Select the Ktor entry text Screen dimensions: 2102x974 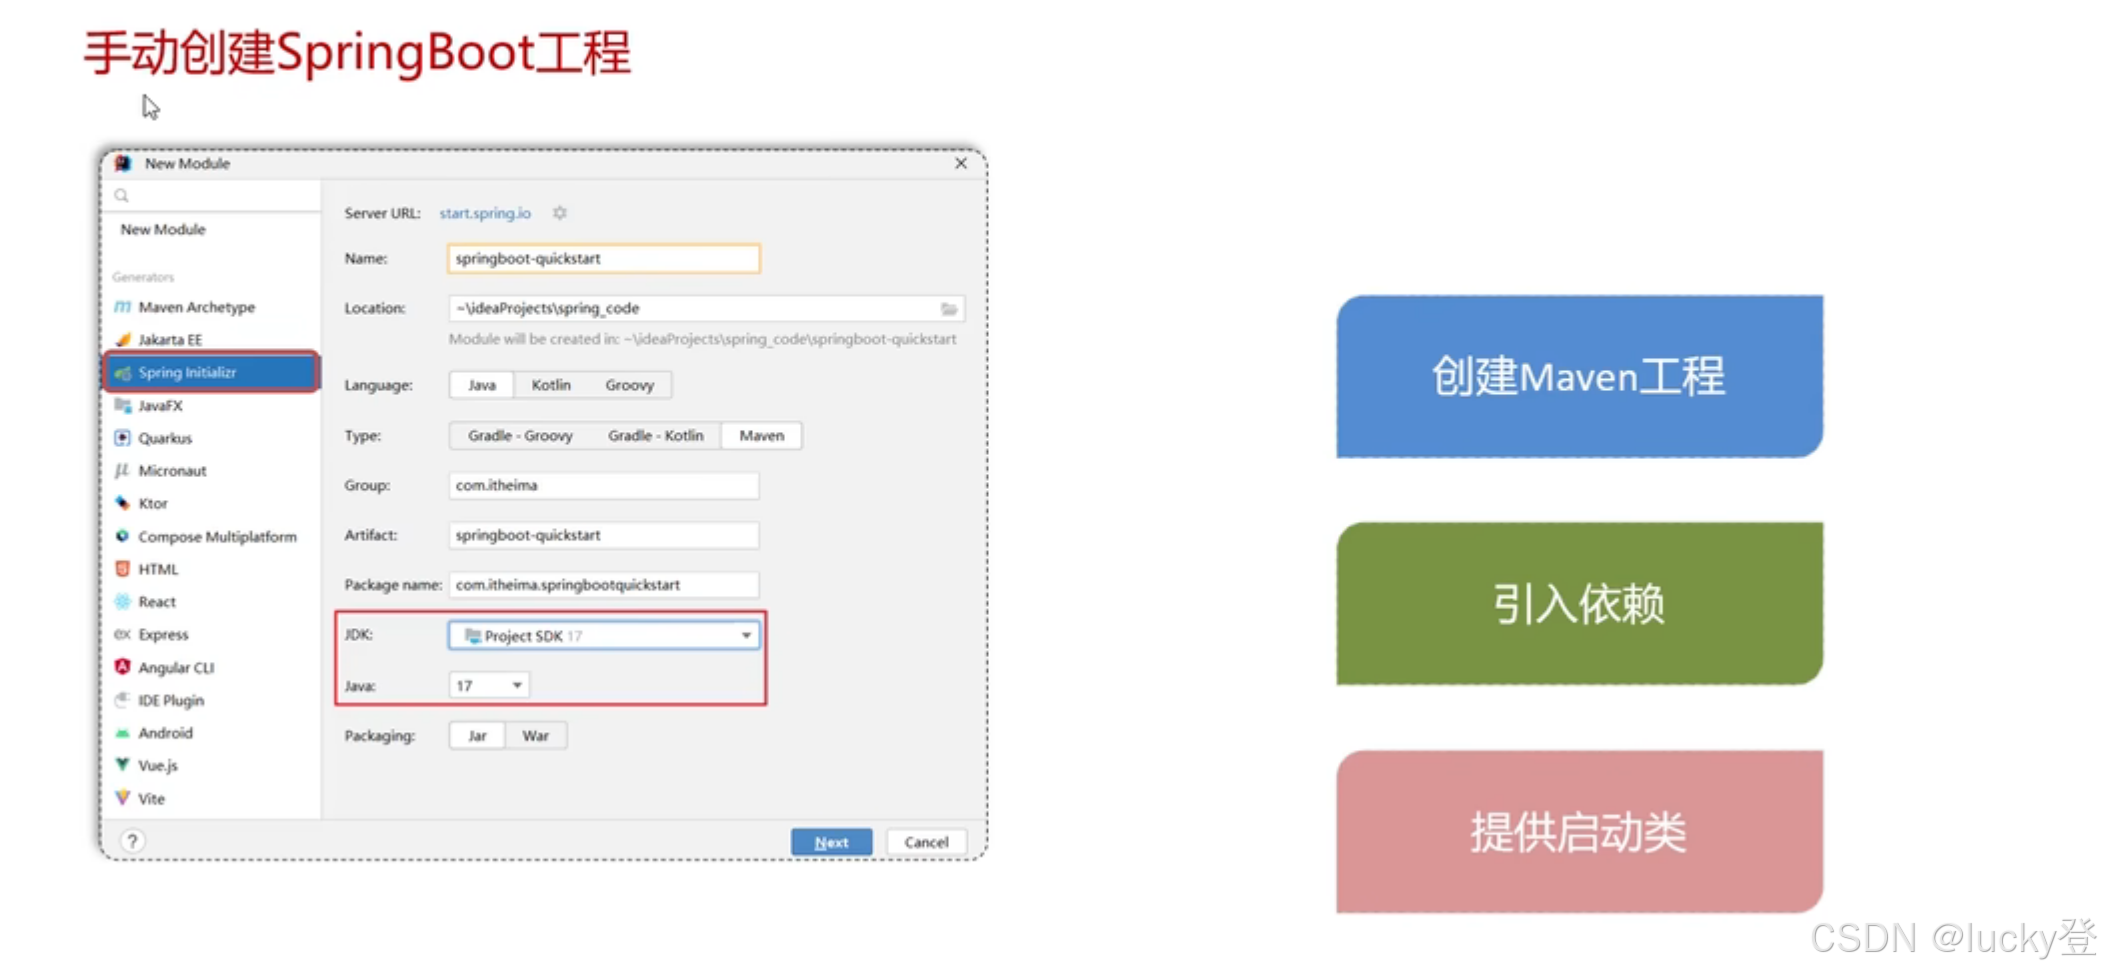point(153,504)
